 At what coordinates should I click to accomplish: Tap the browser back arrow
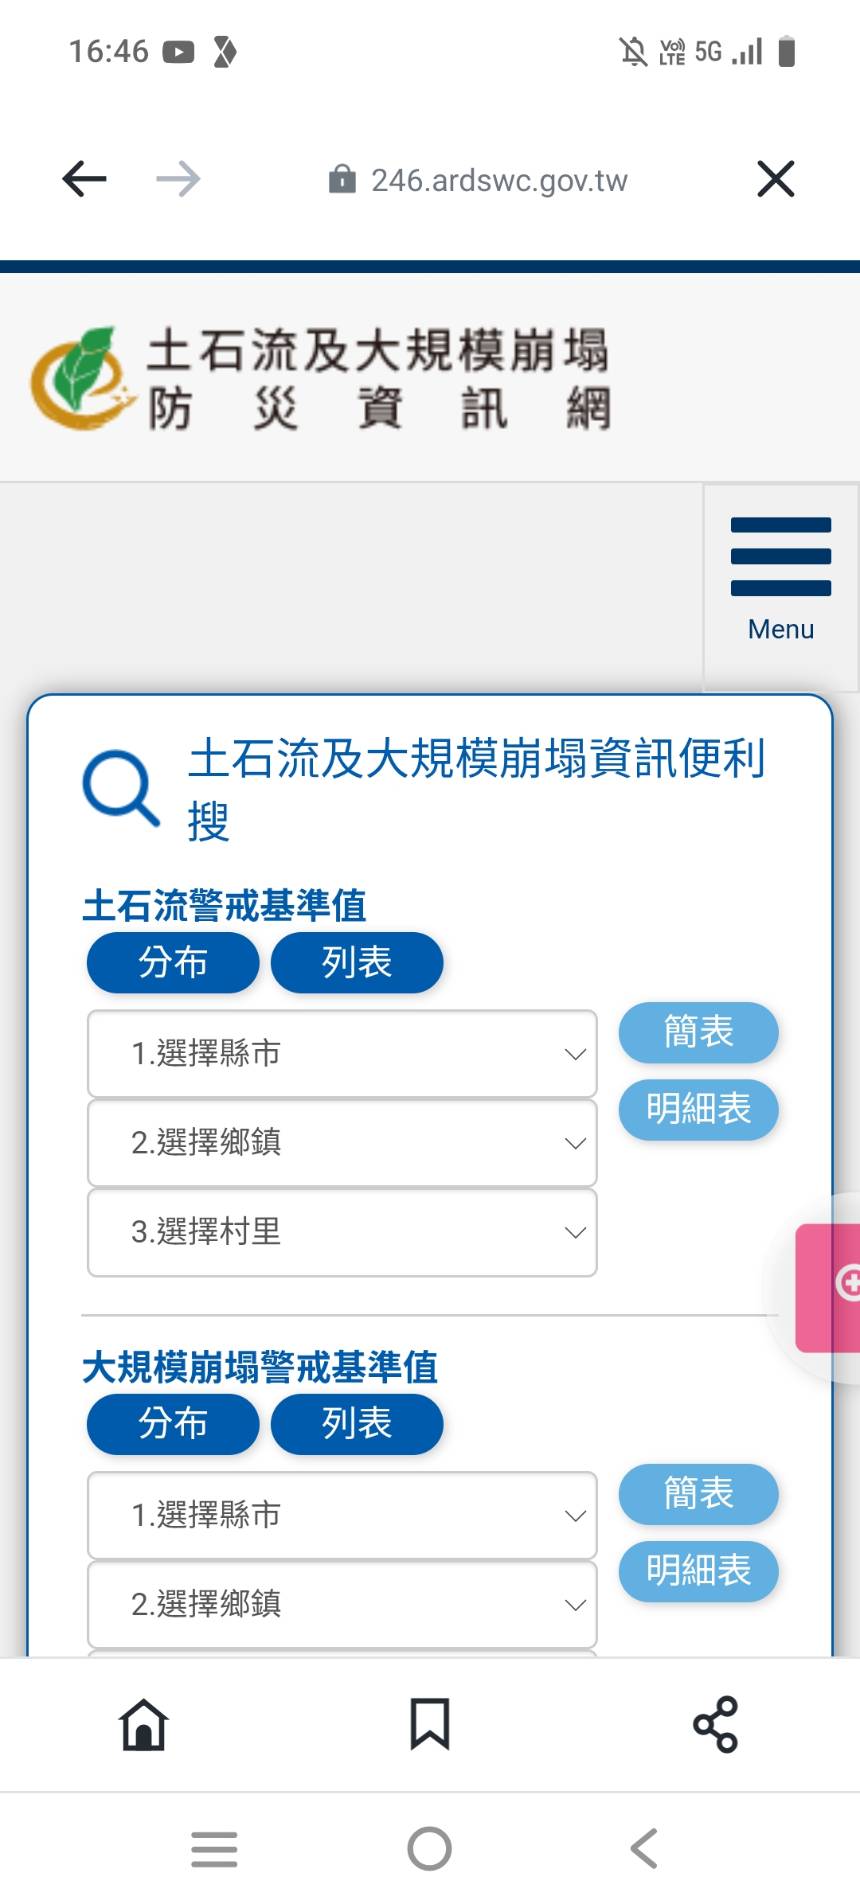pyautogui.click(x=84, y=180)
